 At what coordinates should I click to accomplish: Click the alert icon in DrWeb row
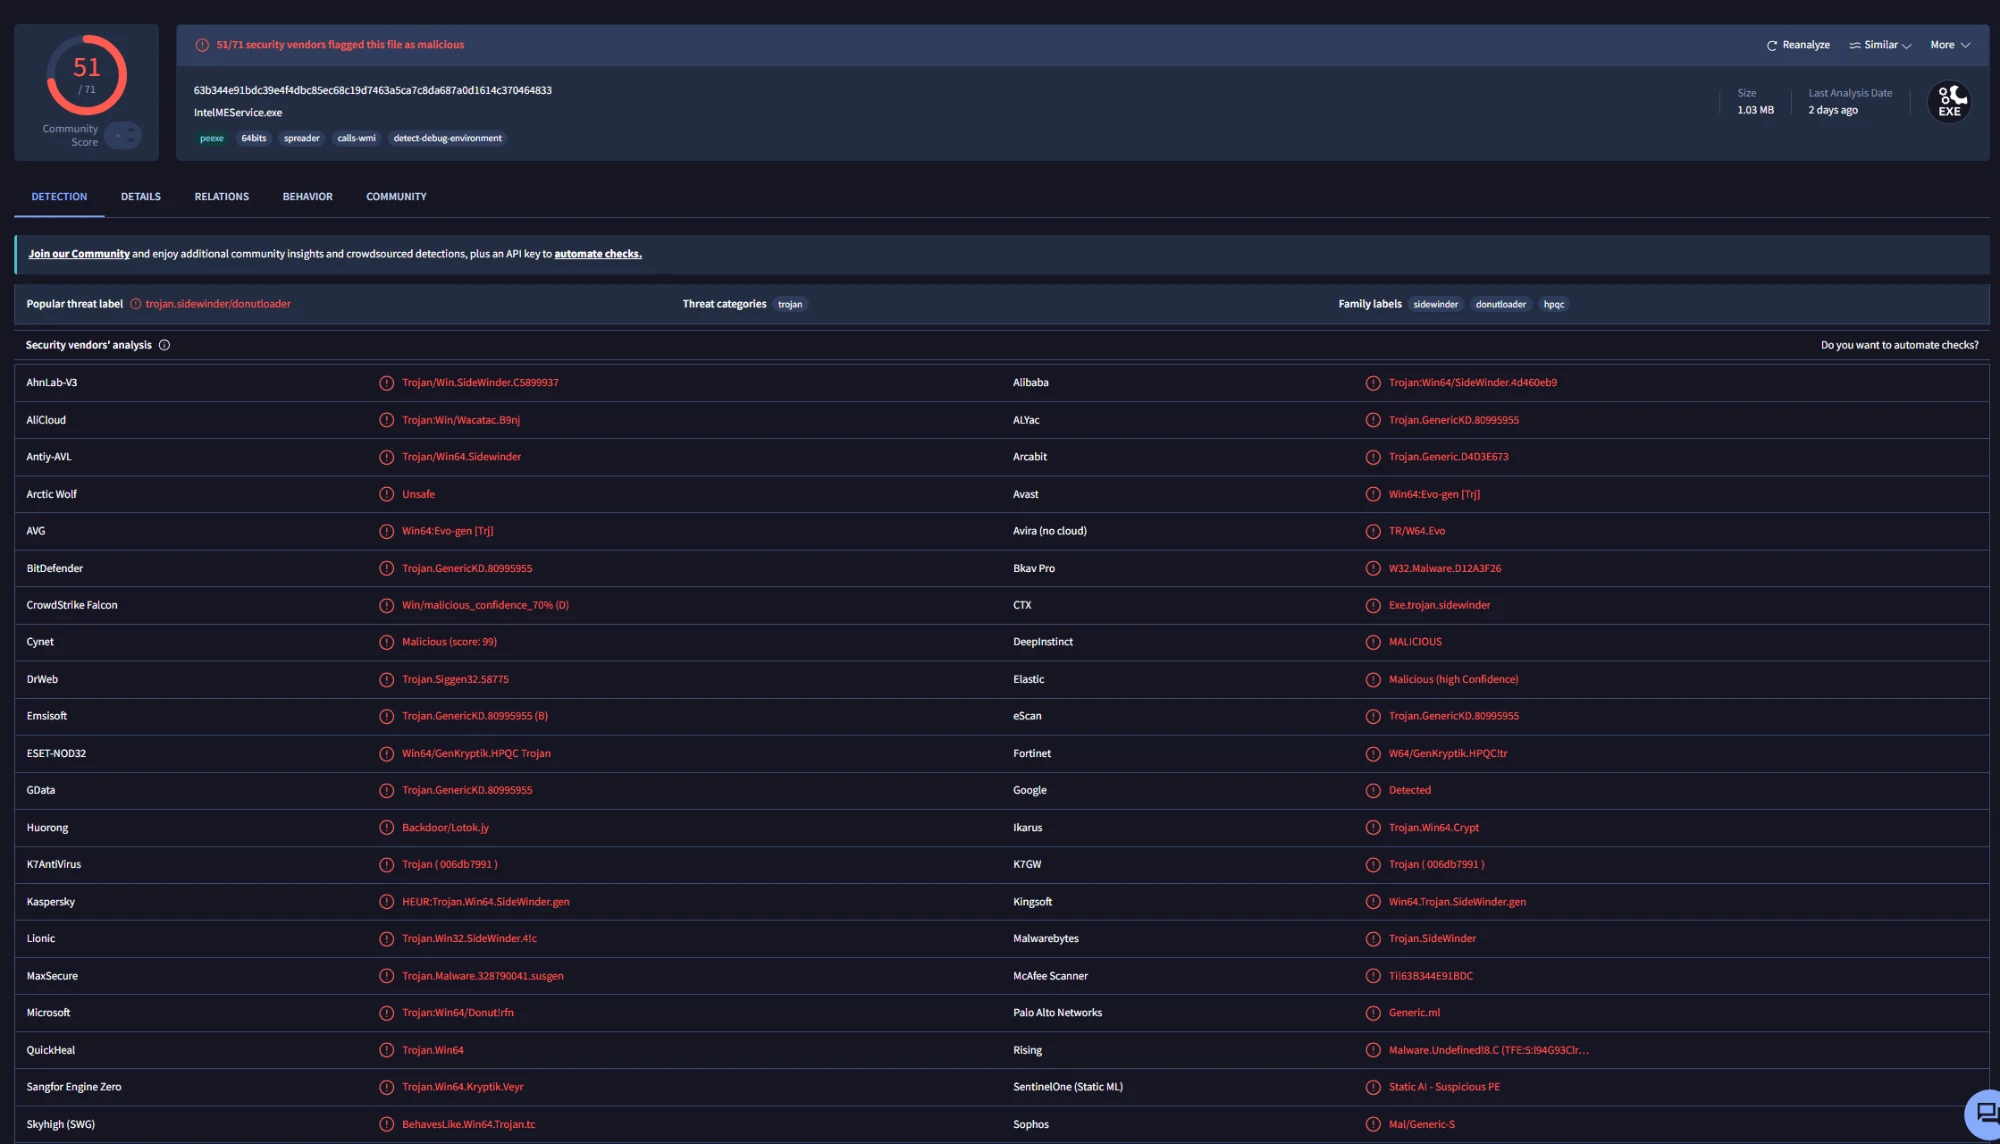click(x=387, y=679)
